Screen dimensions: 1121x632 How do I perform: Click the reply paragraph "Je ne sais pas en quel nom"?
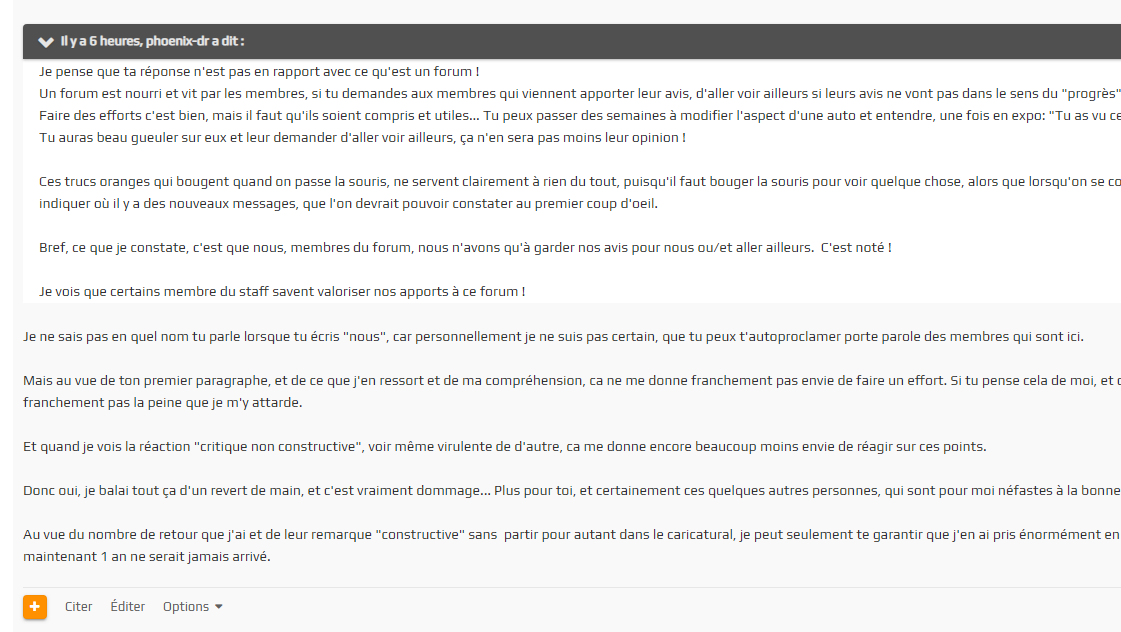pos(553,337)
